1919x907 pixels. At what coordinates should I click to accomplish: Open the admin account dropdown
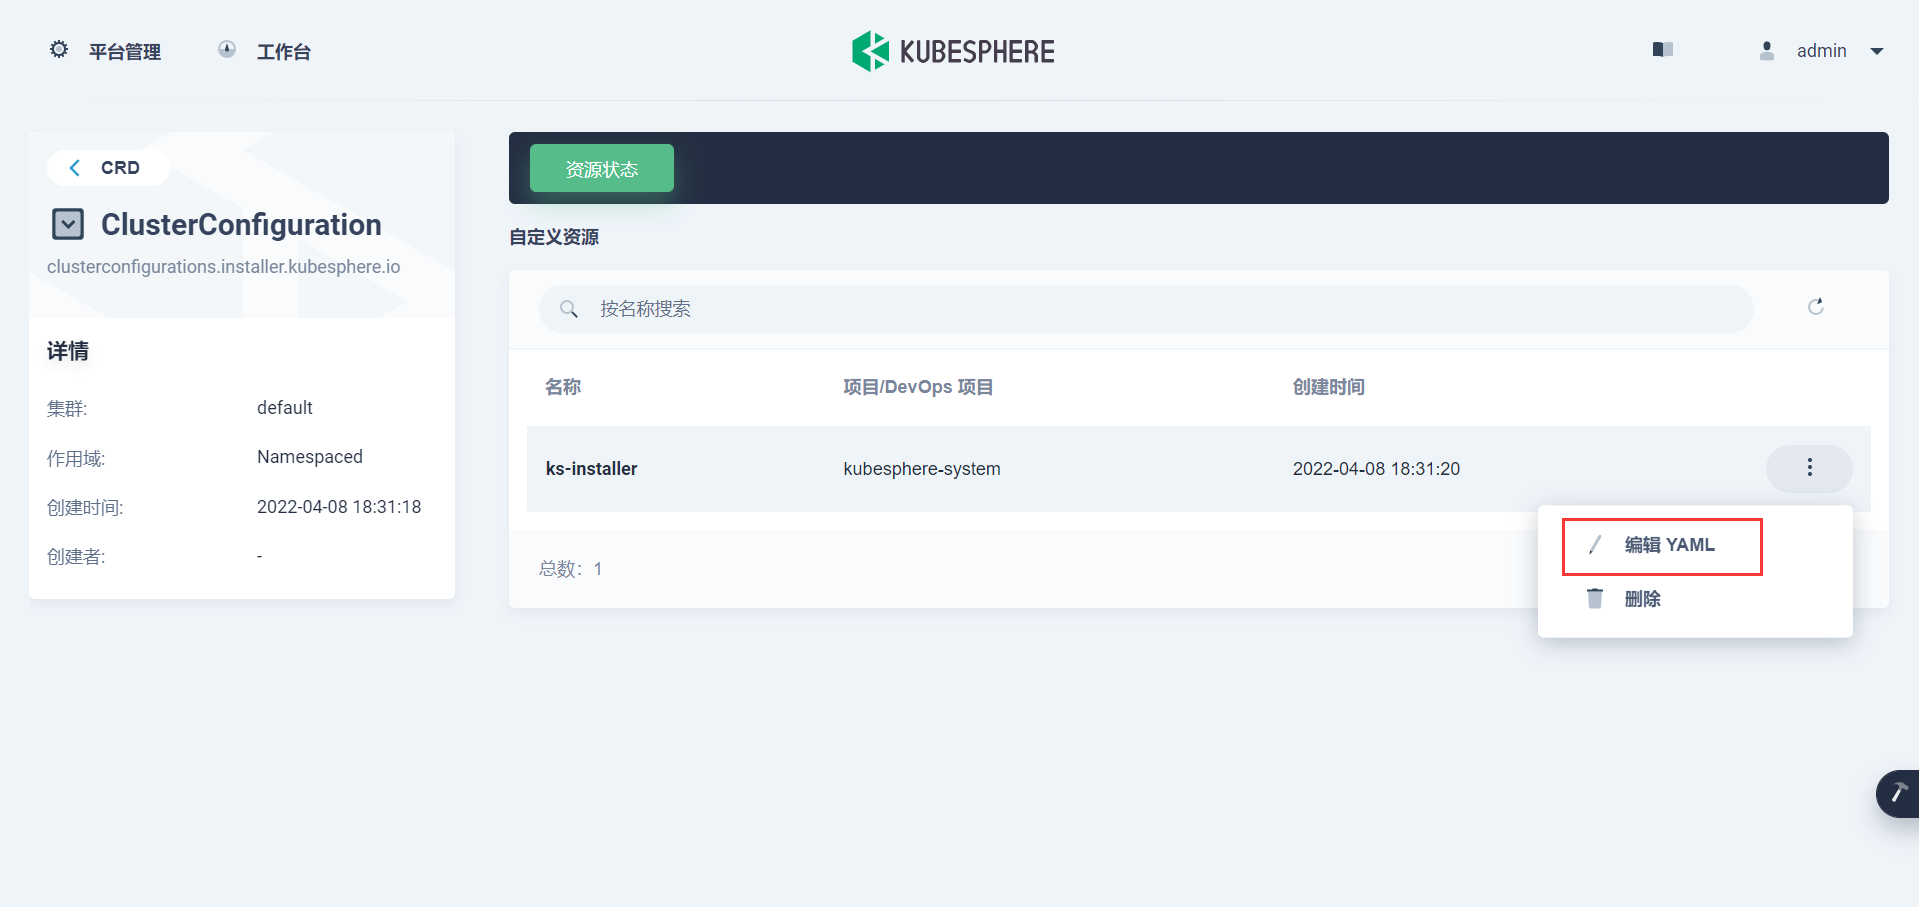pyautogui.click(x=1878, y=50)
